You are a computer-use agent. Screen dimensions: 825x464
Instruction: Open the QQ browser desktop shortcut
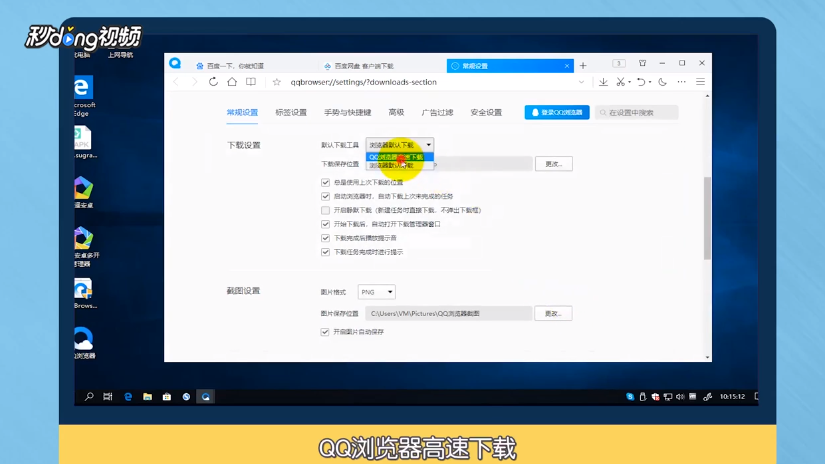click(x=84, y=342)
